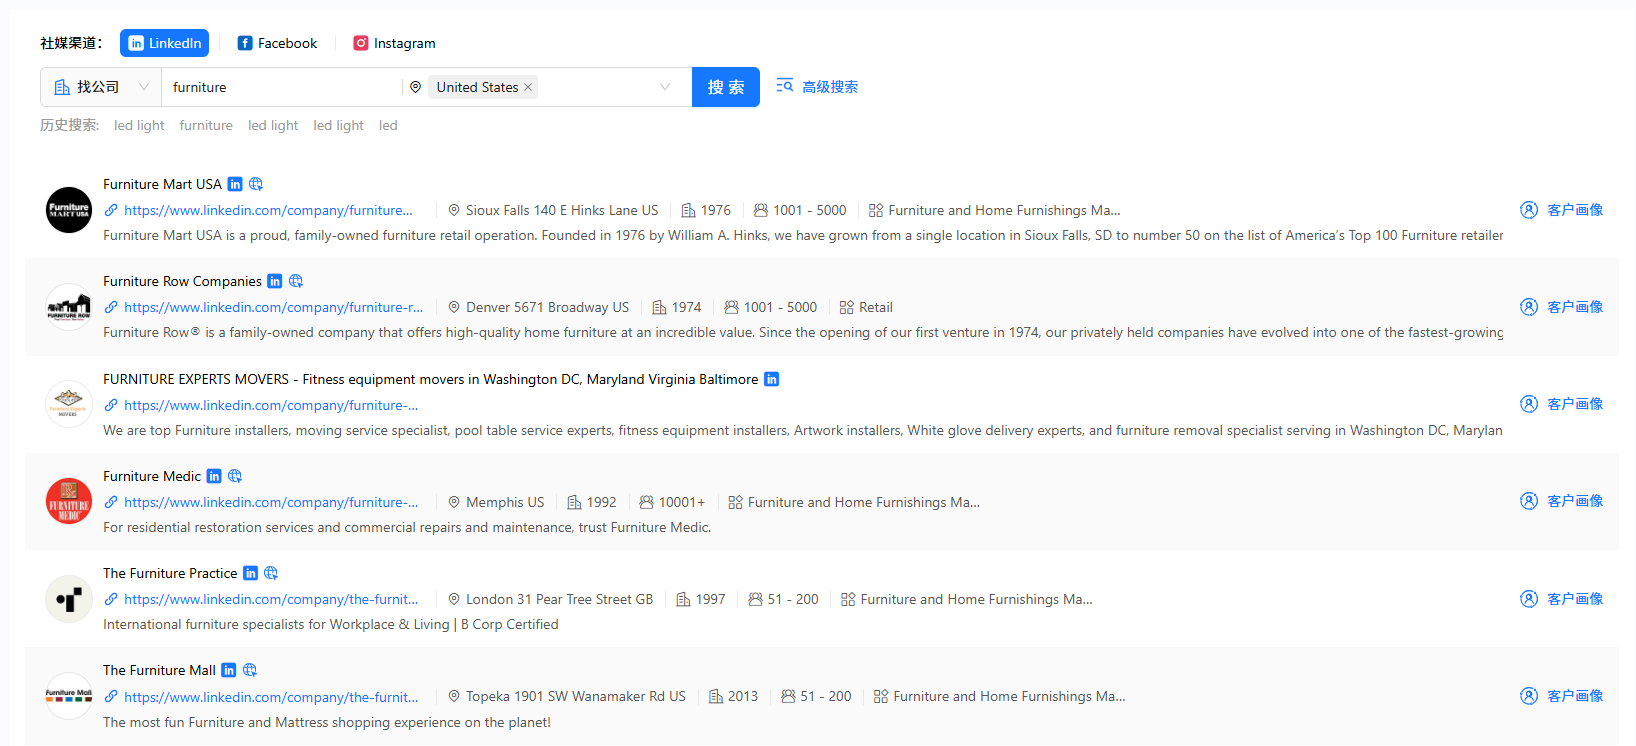
Task: Click Furniture Medic company logo thumbnail
Action: pos(69,501)
